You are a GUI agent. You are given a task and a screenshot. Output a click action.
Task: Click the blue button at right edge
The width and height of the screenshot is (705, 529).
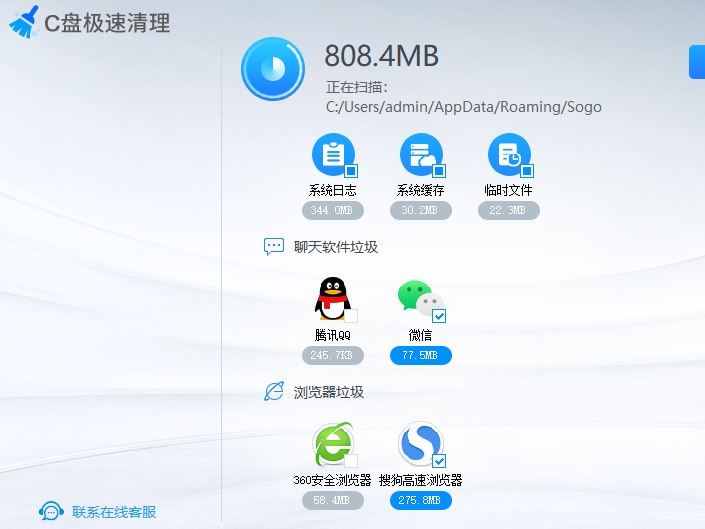(697, 62)
